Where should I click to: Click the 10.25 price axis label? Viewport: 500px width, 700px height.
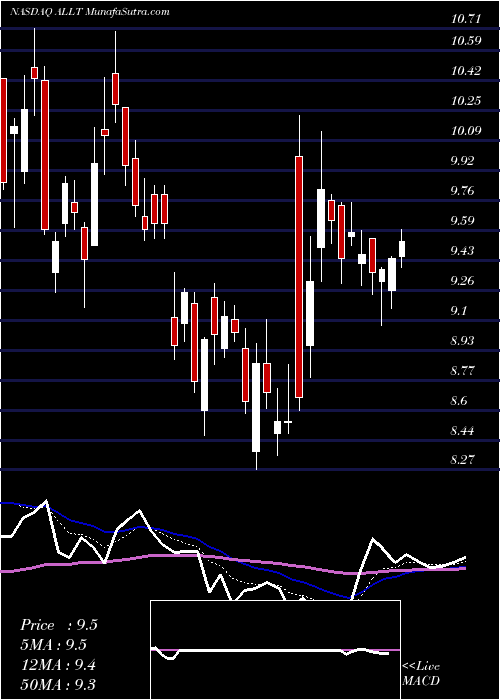[x=467, y=101]
